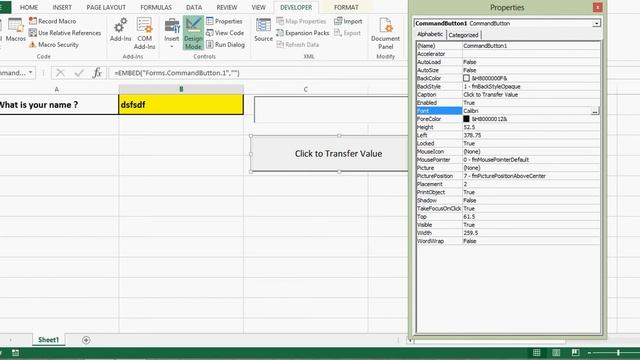Switch to Page Break Preview

click(x=575, y=353)
